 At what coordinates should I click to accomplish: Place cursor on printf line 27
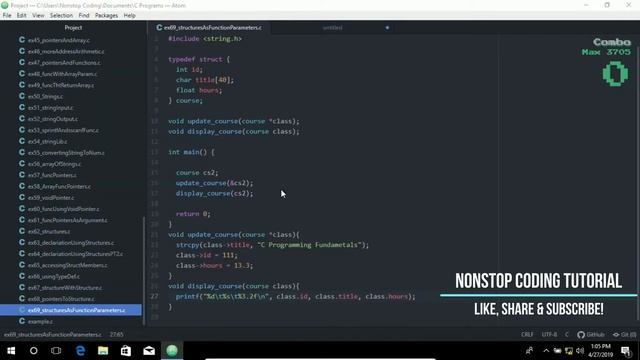pyautogui.click(x=296, y=296)
